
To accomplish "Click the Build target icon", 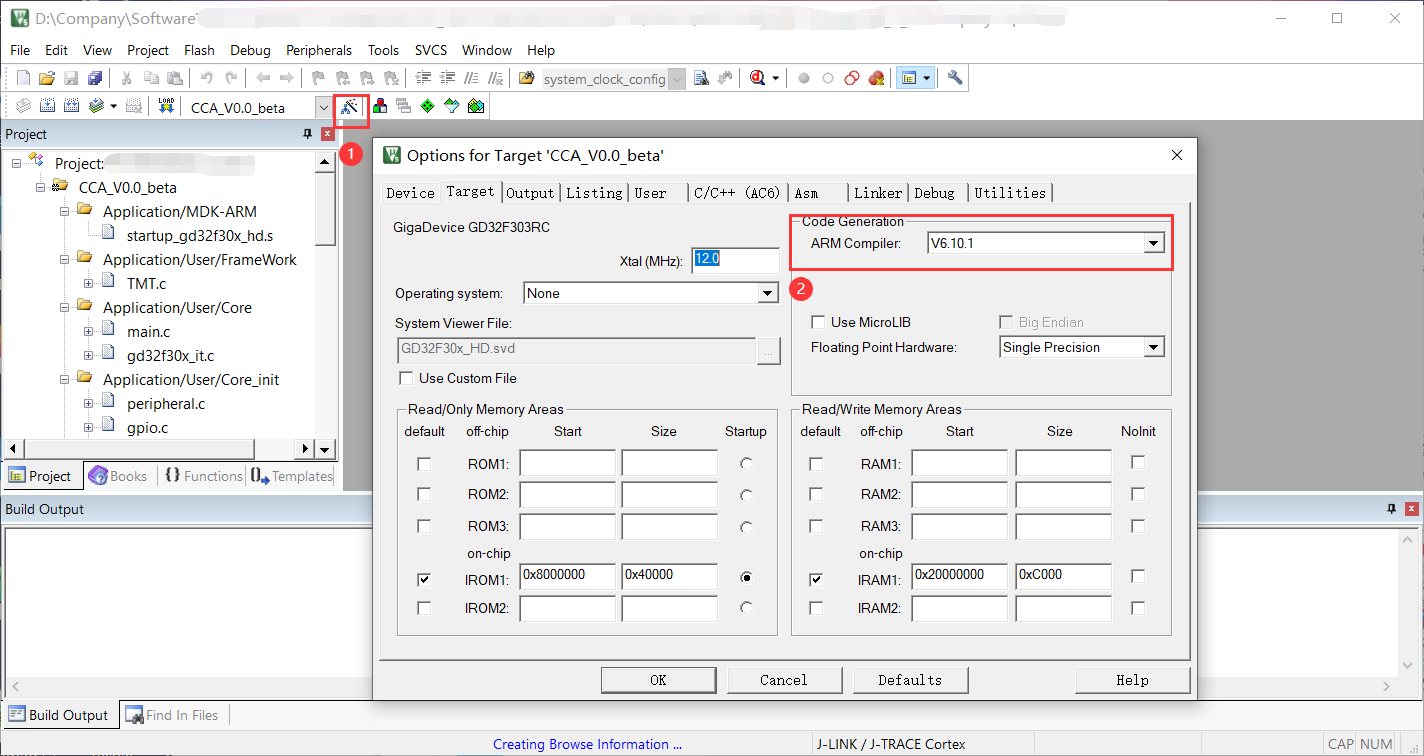I will (47, 106).
